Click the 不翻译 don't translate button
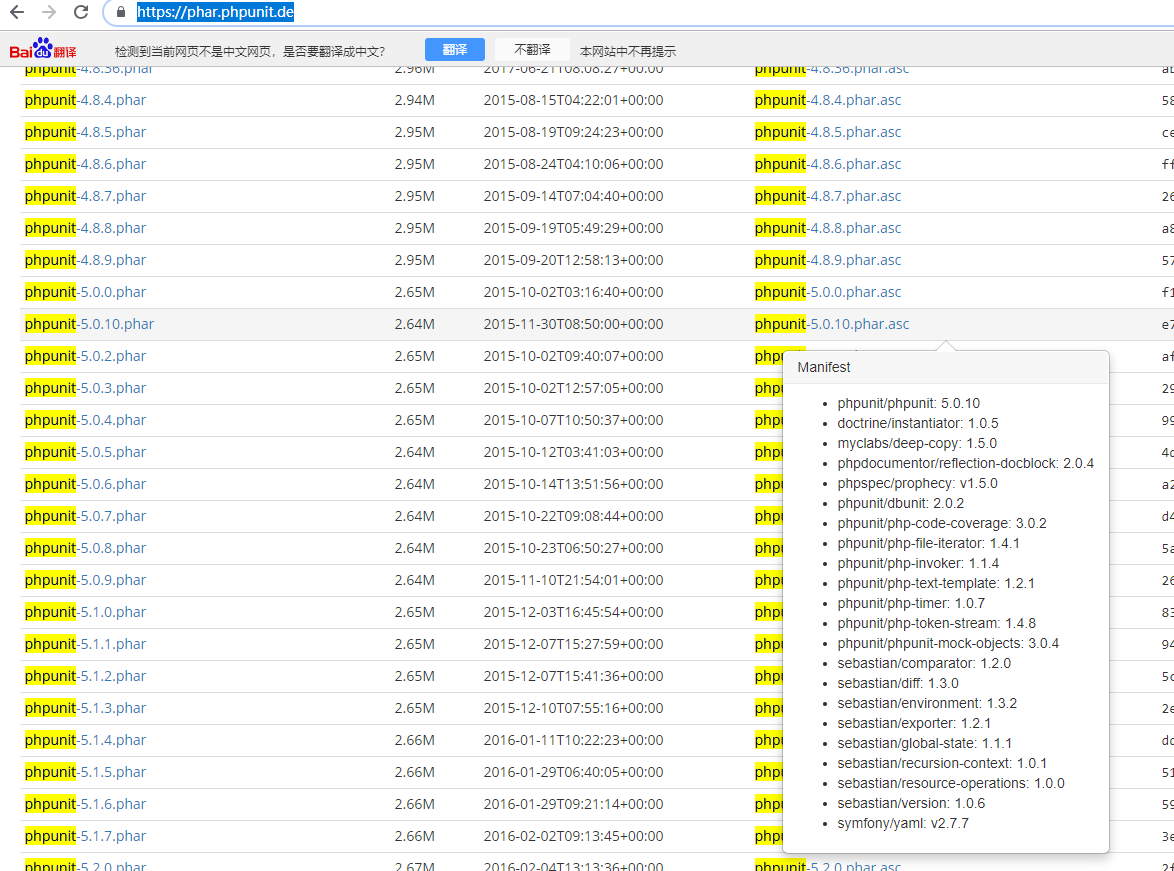The image size is (1174, 871). (x=532, y=50)
